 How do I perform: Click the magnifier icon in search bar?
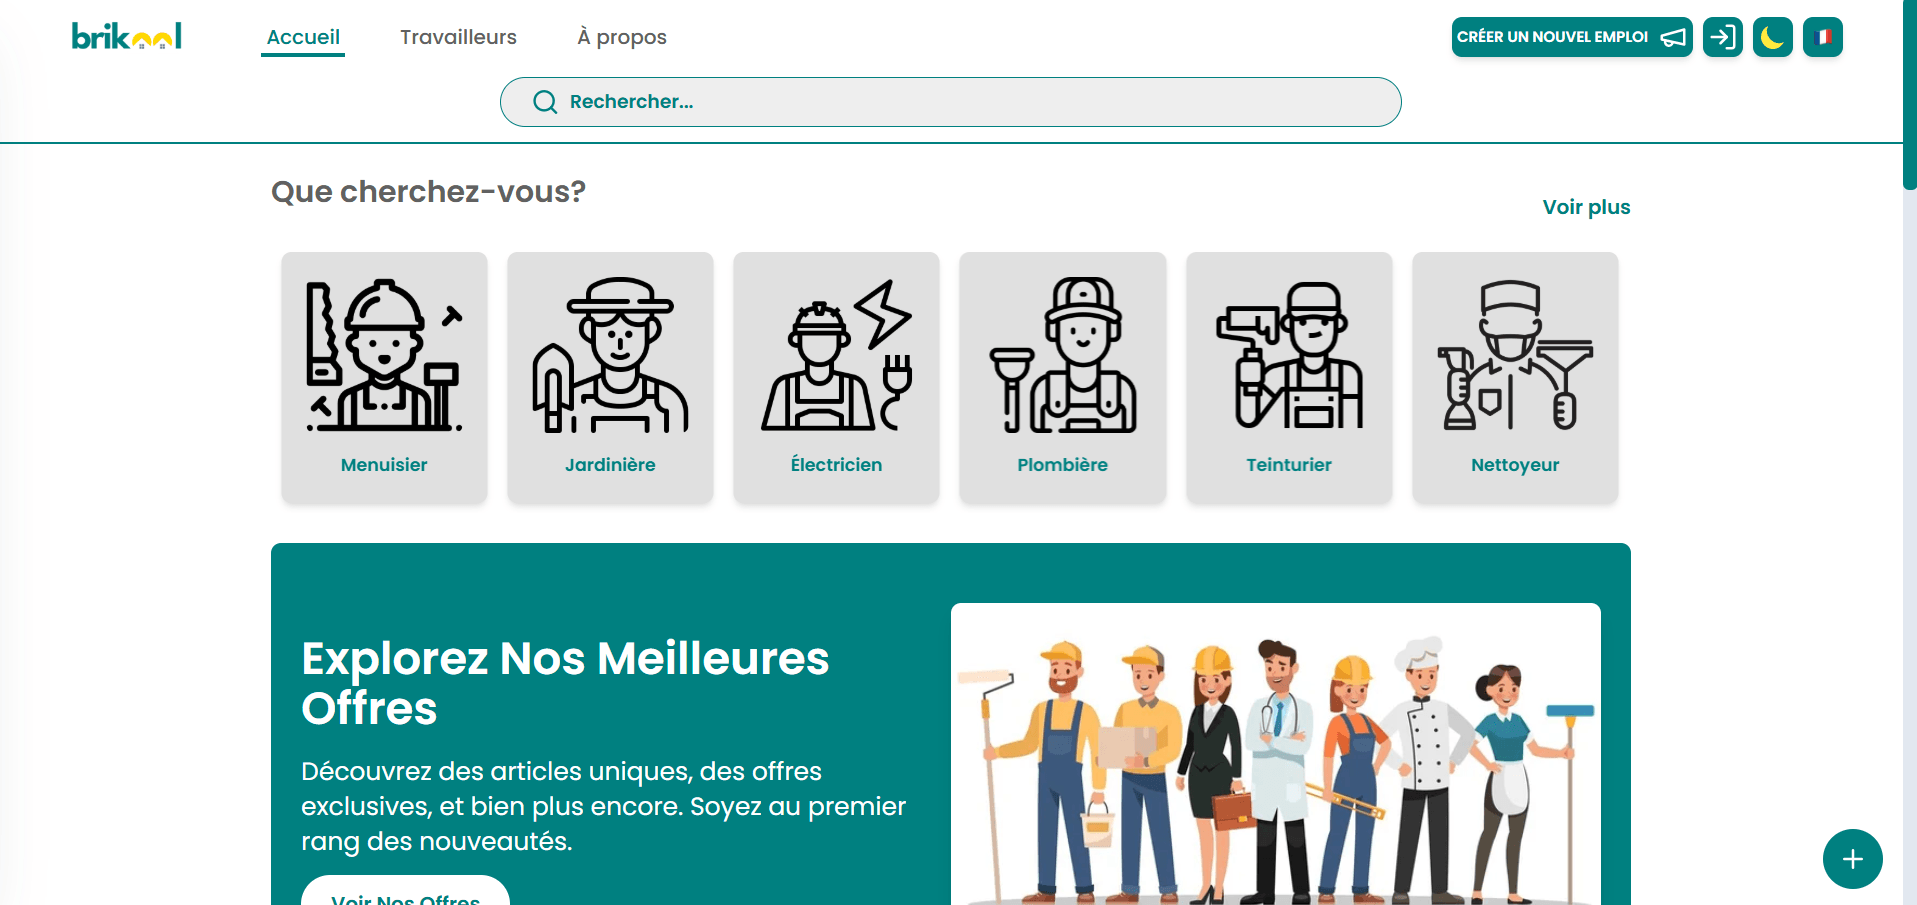click(545, 102)
